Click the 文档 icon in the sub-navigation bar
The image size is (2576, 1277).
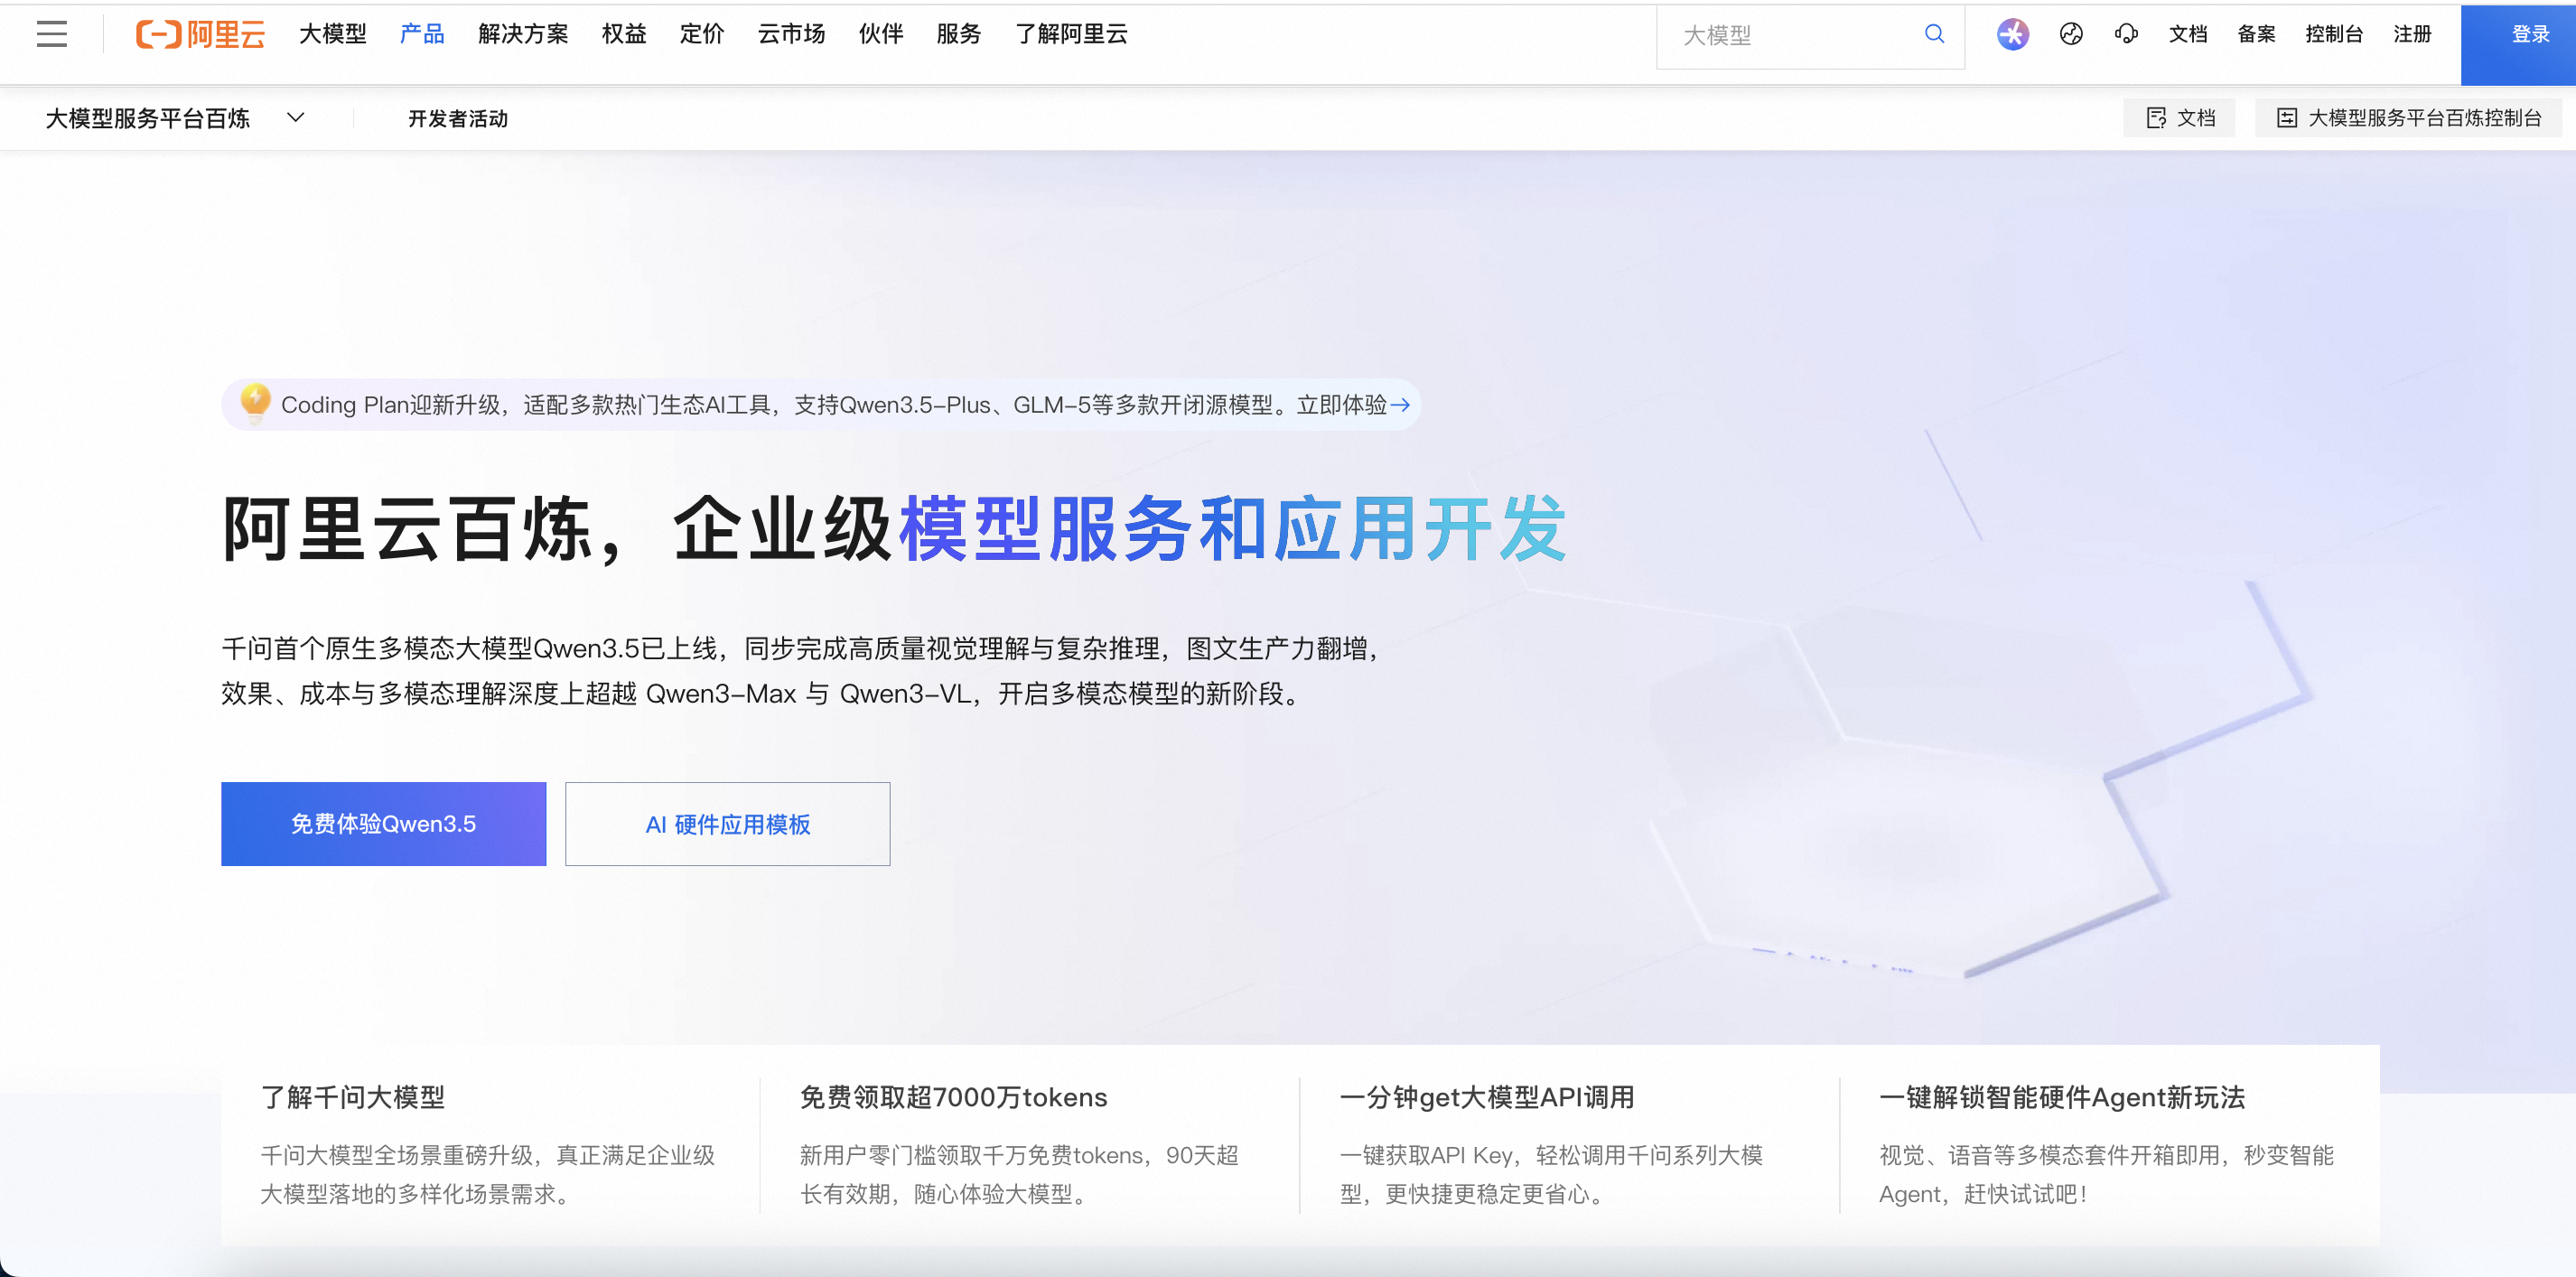[2156, 118]
